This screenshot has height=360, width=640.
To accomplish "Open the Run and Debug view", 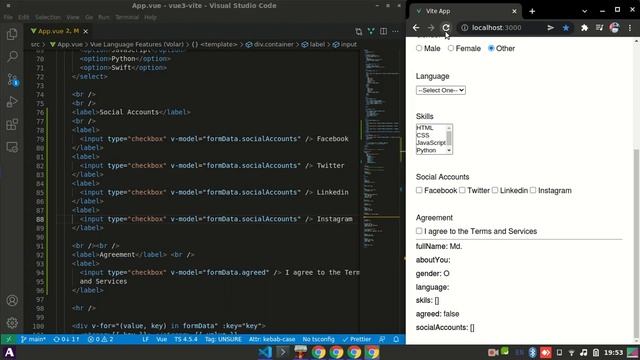I will (x=12, y=102).
